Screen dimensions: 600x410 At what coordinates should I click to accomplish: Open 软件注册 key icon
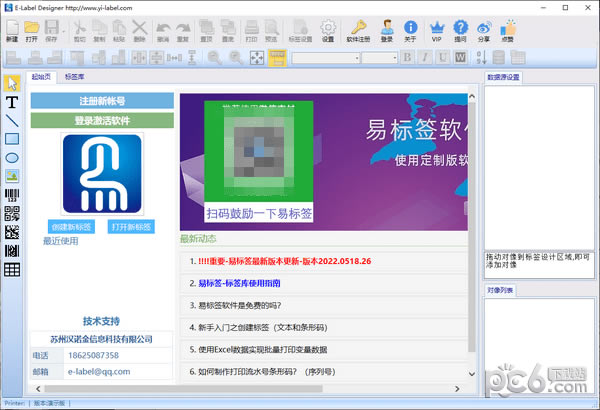click(358, 31)
